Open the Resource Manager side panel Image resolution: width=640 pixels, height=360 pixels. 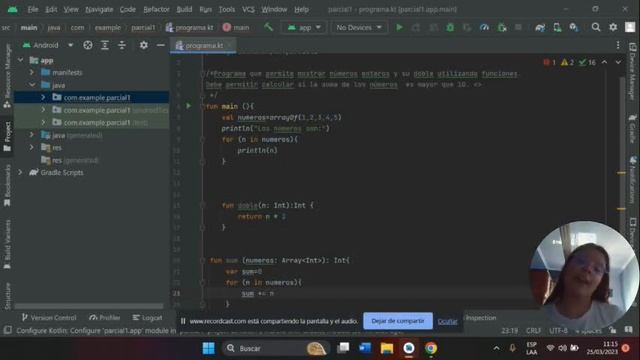point(7,76)
